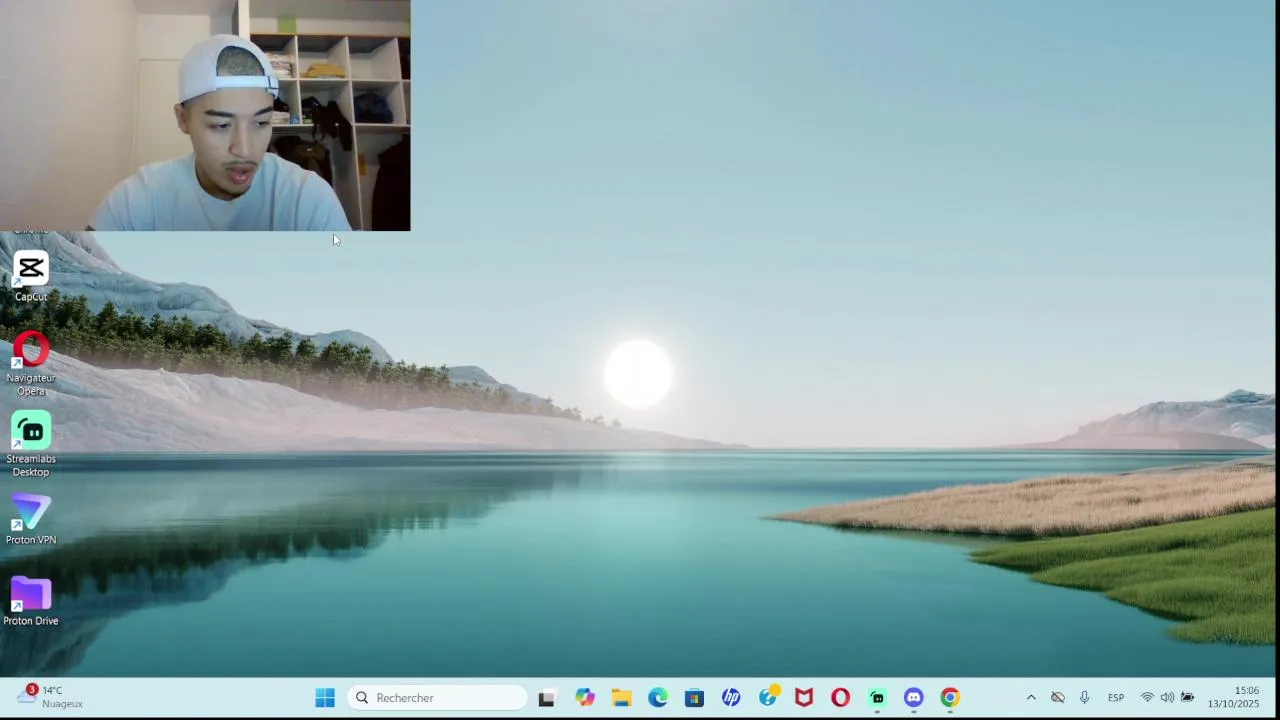Image resolution: width=1280 pixels, height=720 pixels.
Task: Click the crossed-out camera tray icon
Action: pyautogui.click(x=1057, y=698)
